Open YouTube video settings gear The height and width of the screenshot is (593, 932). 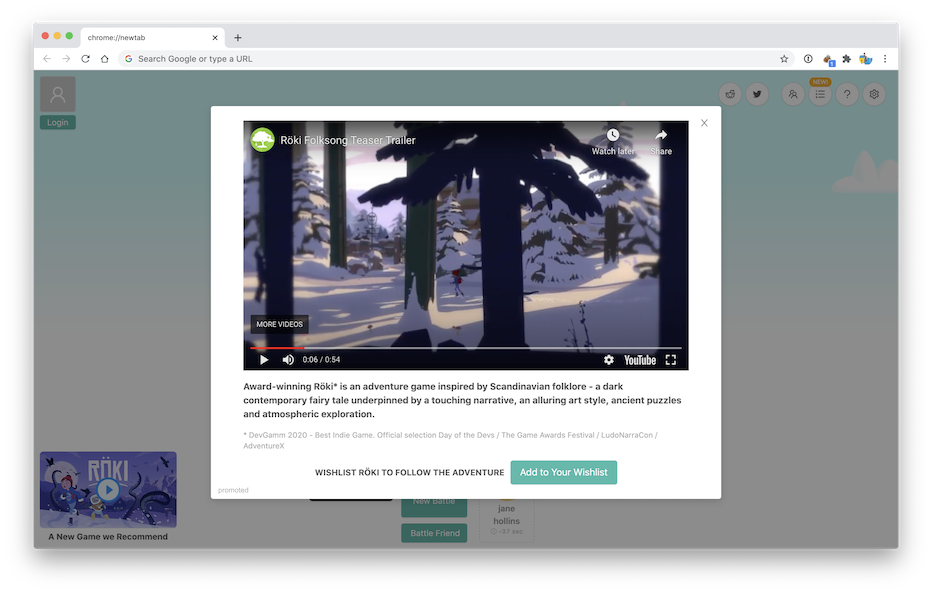609,359
